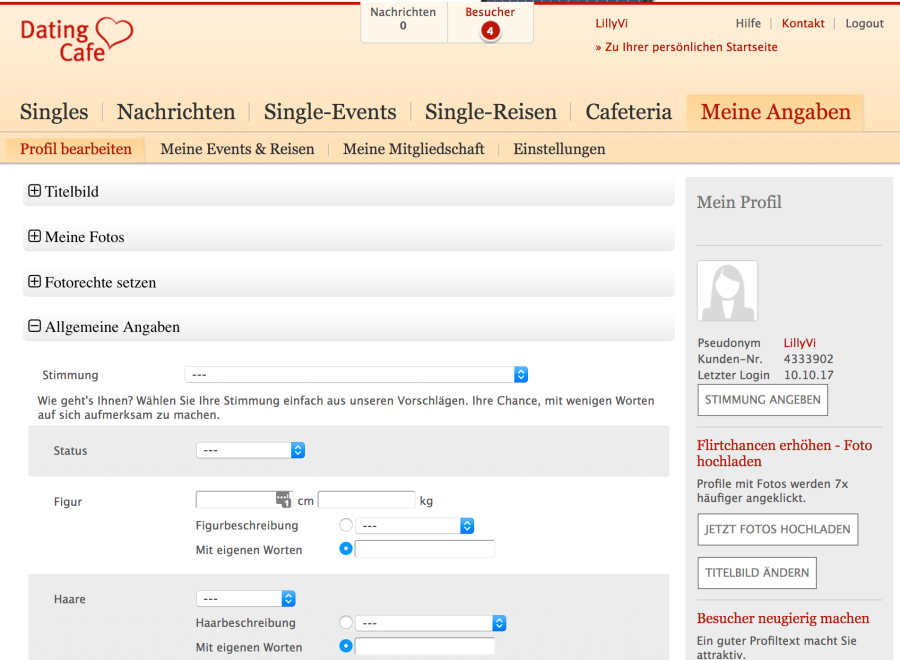Click the Logout link
The height and width of the screenshot is (660, 900).
[864, 23]
